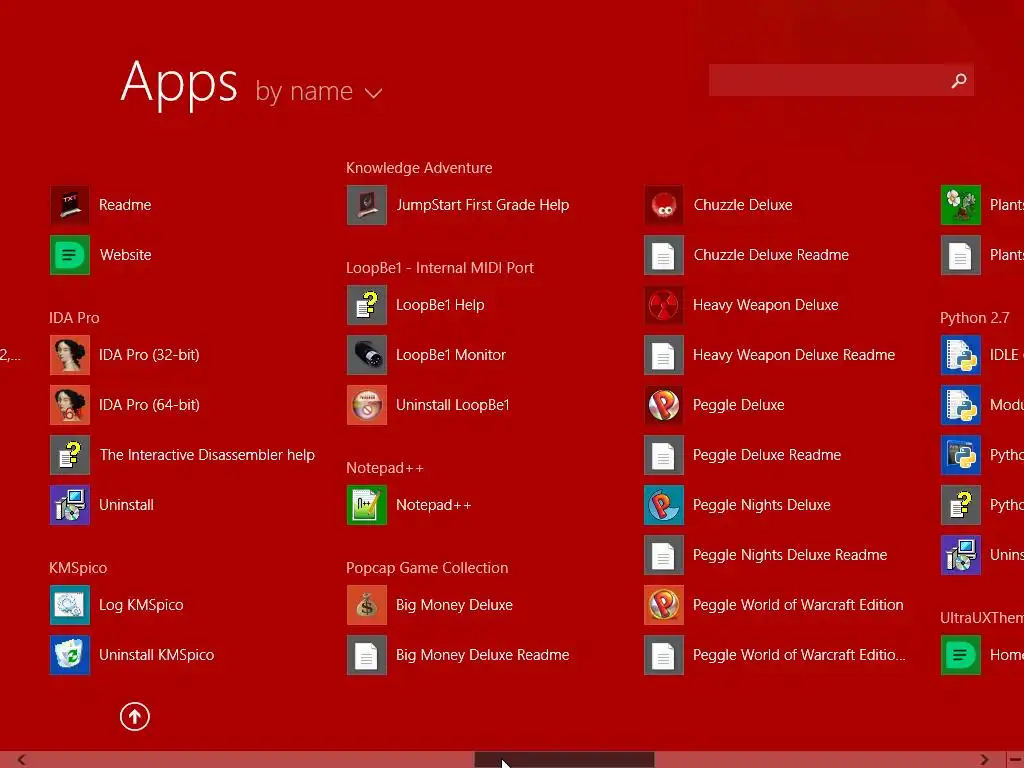Launch Peggle Deluxe icon
The width and height of the screenshot is (1024, 768).
(664, 405)
